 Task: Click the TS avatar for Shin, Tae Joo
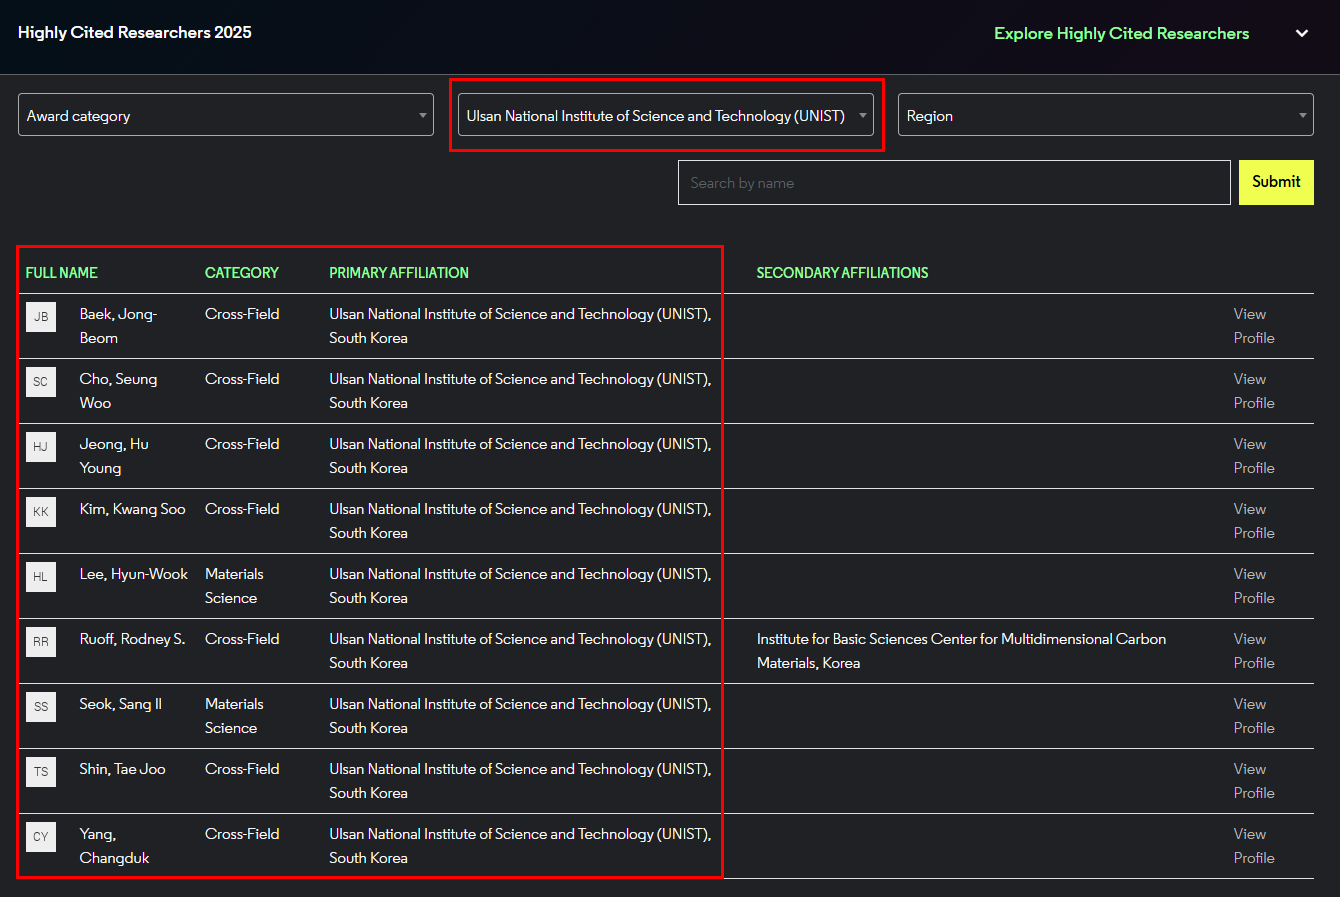(41, 772)
